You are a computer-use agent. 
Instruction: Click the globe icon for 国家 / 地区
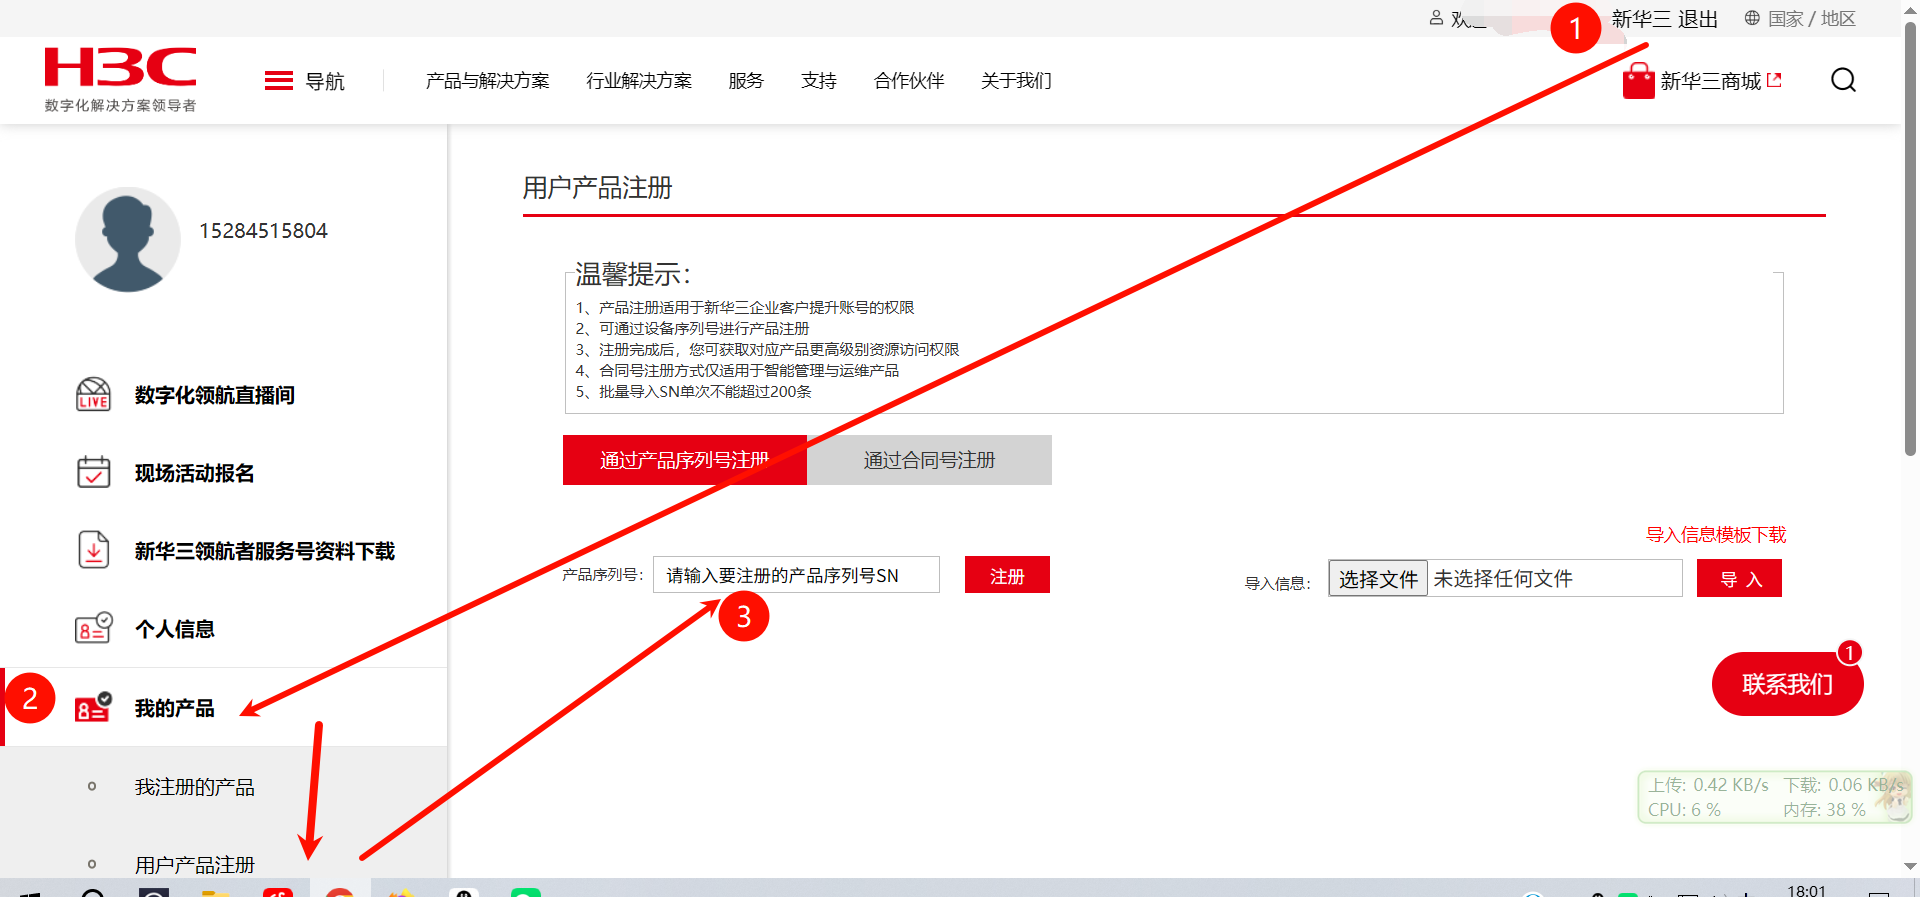[x=1752, y=18]
